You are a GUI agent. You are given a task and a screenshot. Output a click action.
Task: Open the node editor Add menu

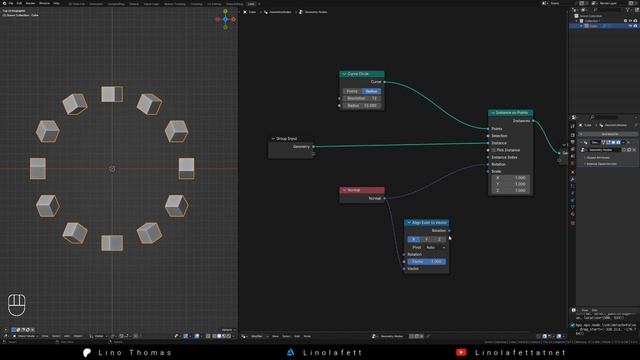coord(297,336)
